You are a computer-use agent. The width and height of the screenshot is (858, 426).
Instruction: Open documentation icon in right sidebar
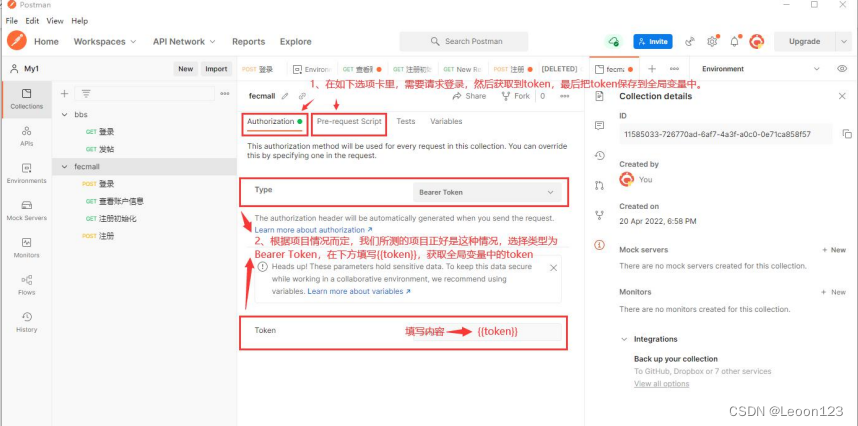[x=599, y=96]
